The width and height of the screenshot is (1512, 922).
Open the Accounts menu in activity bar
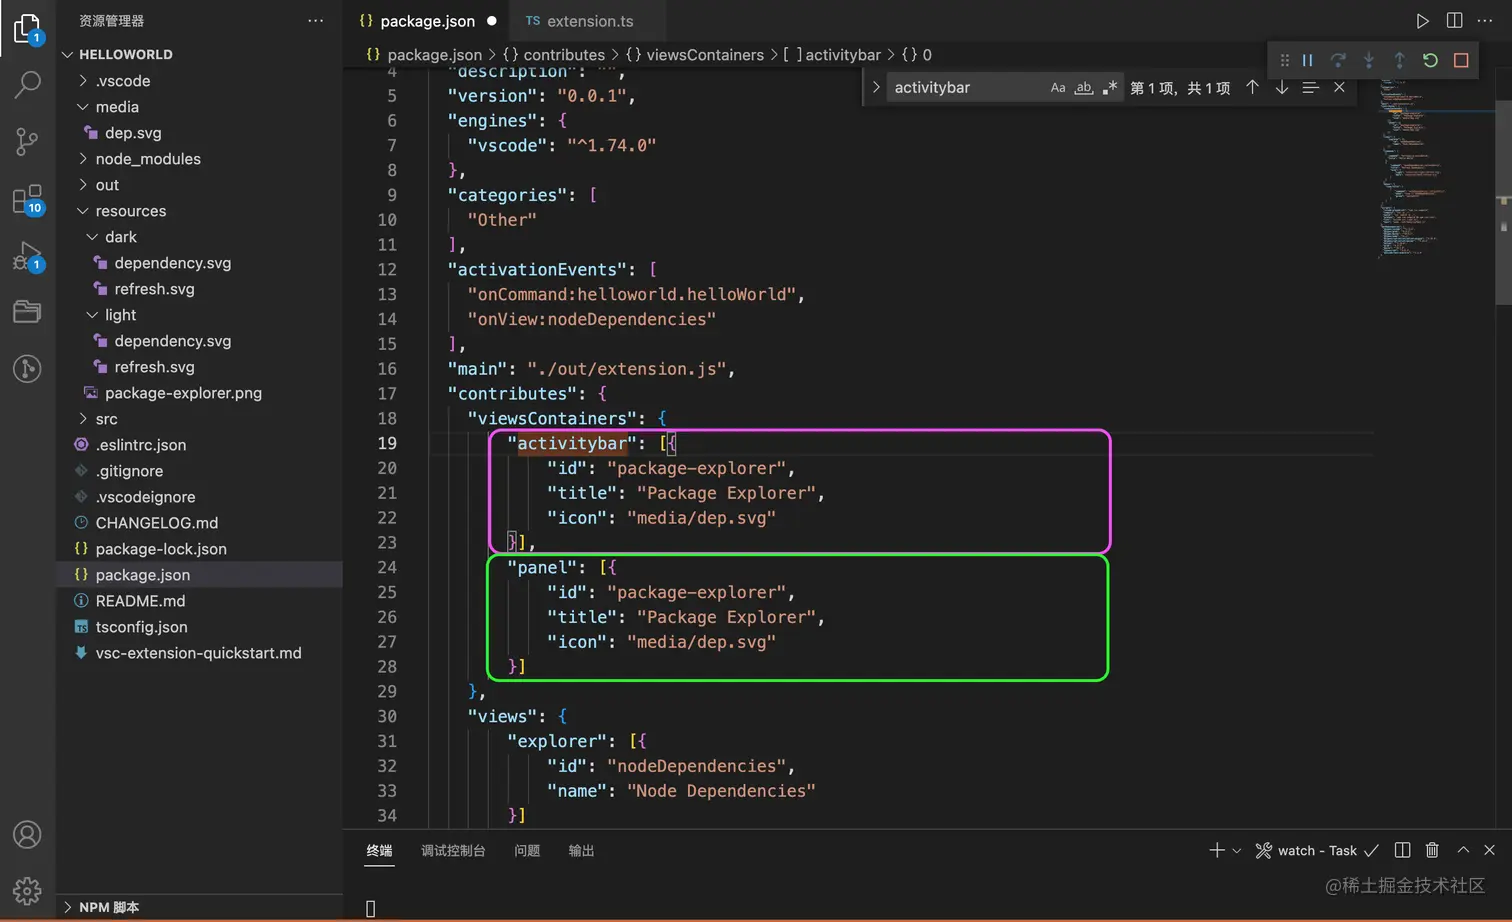(x=27, y=834)
